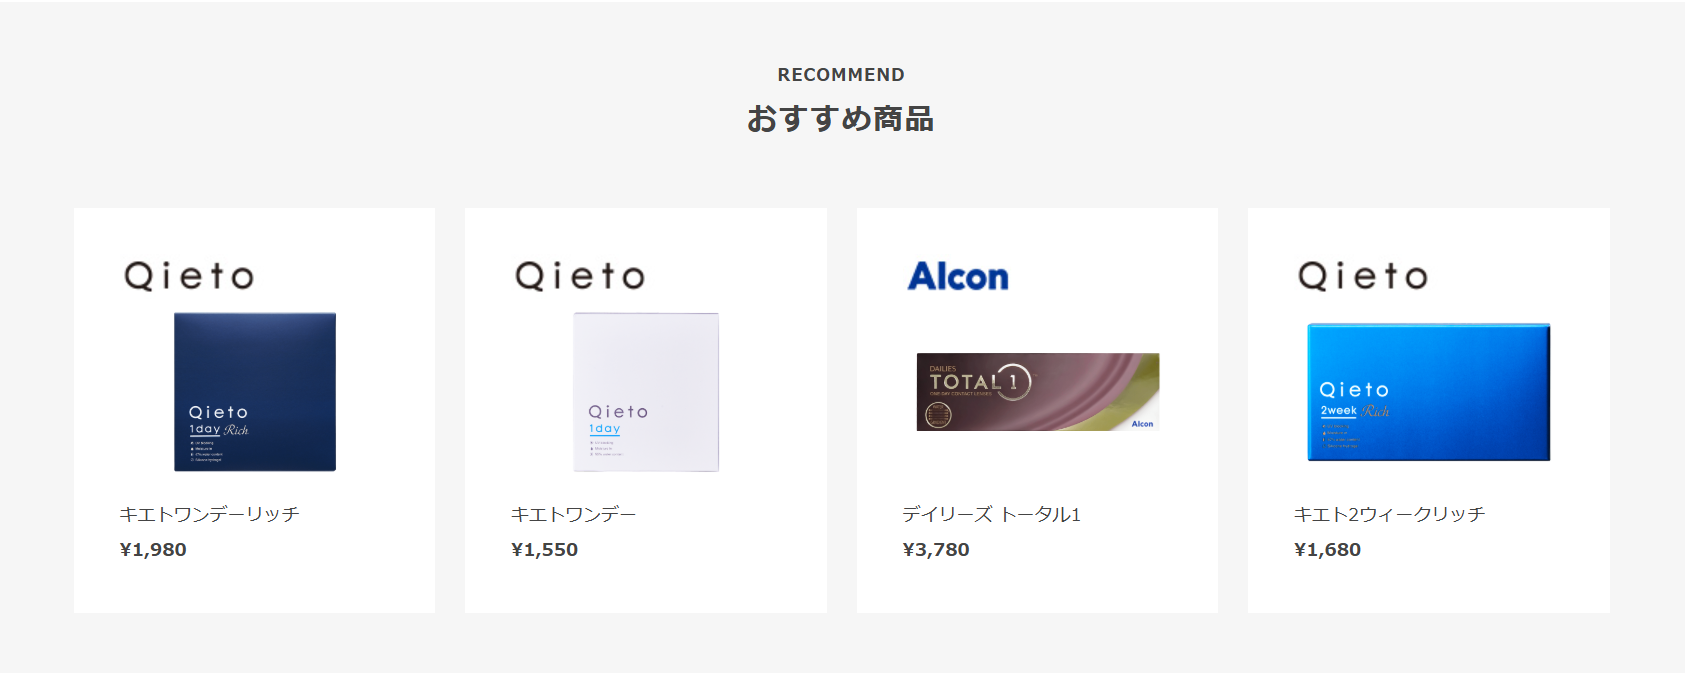
Task: Select the デイリーズ トータル1 product name
Action: point(991,514)
